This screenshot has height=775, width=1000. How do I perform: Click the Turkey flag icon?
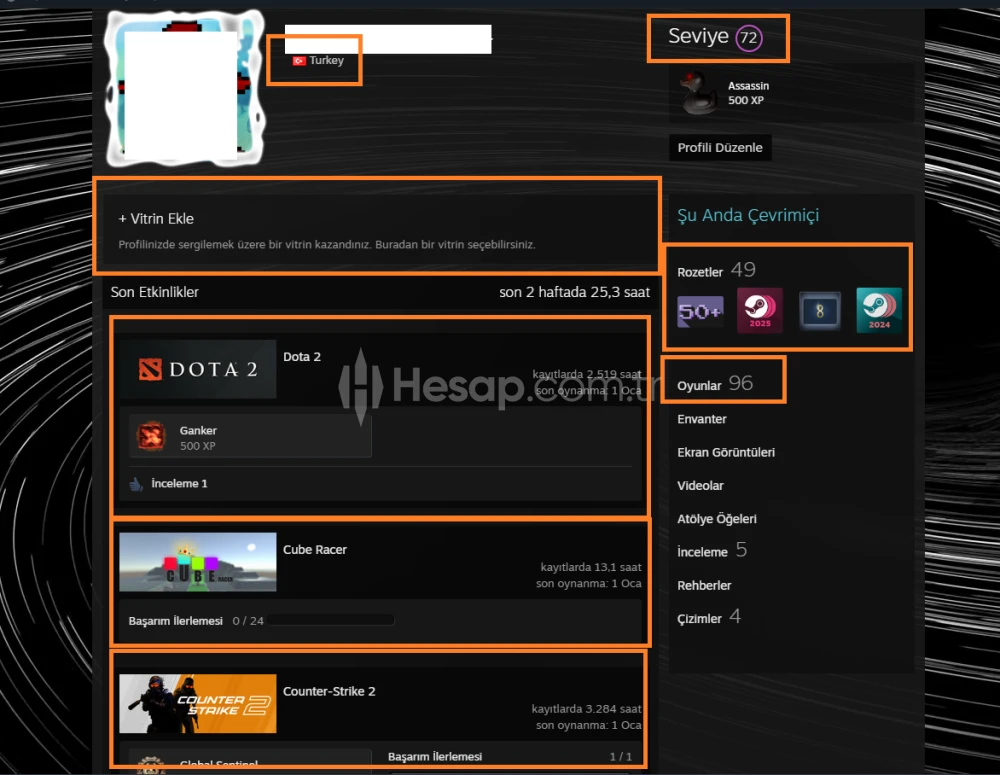pos(300,60)
